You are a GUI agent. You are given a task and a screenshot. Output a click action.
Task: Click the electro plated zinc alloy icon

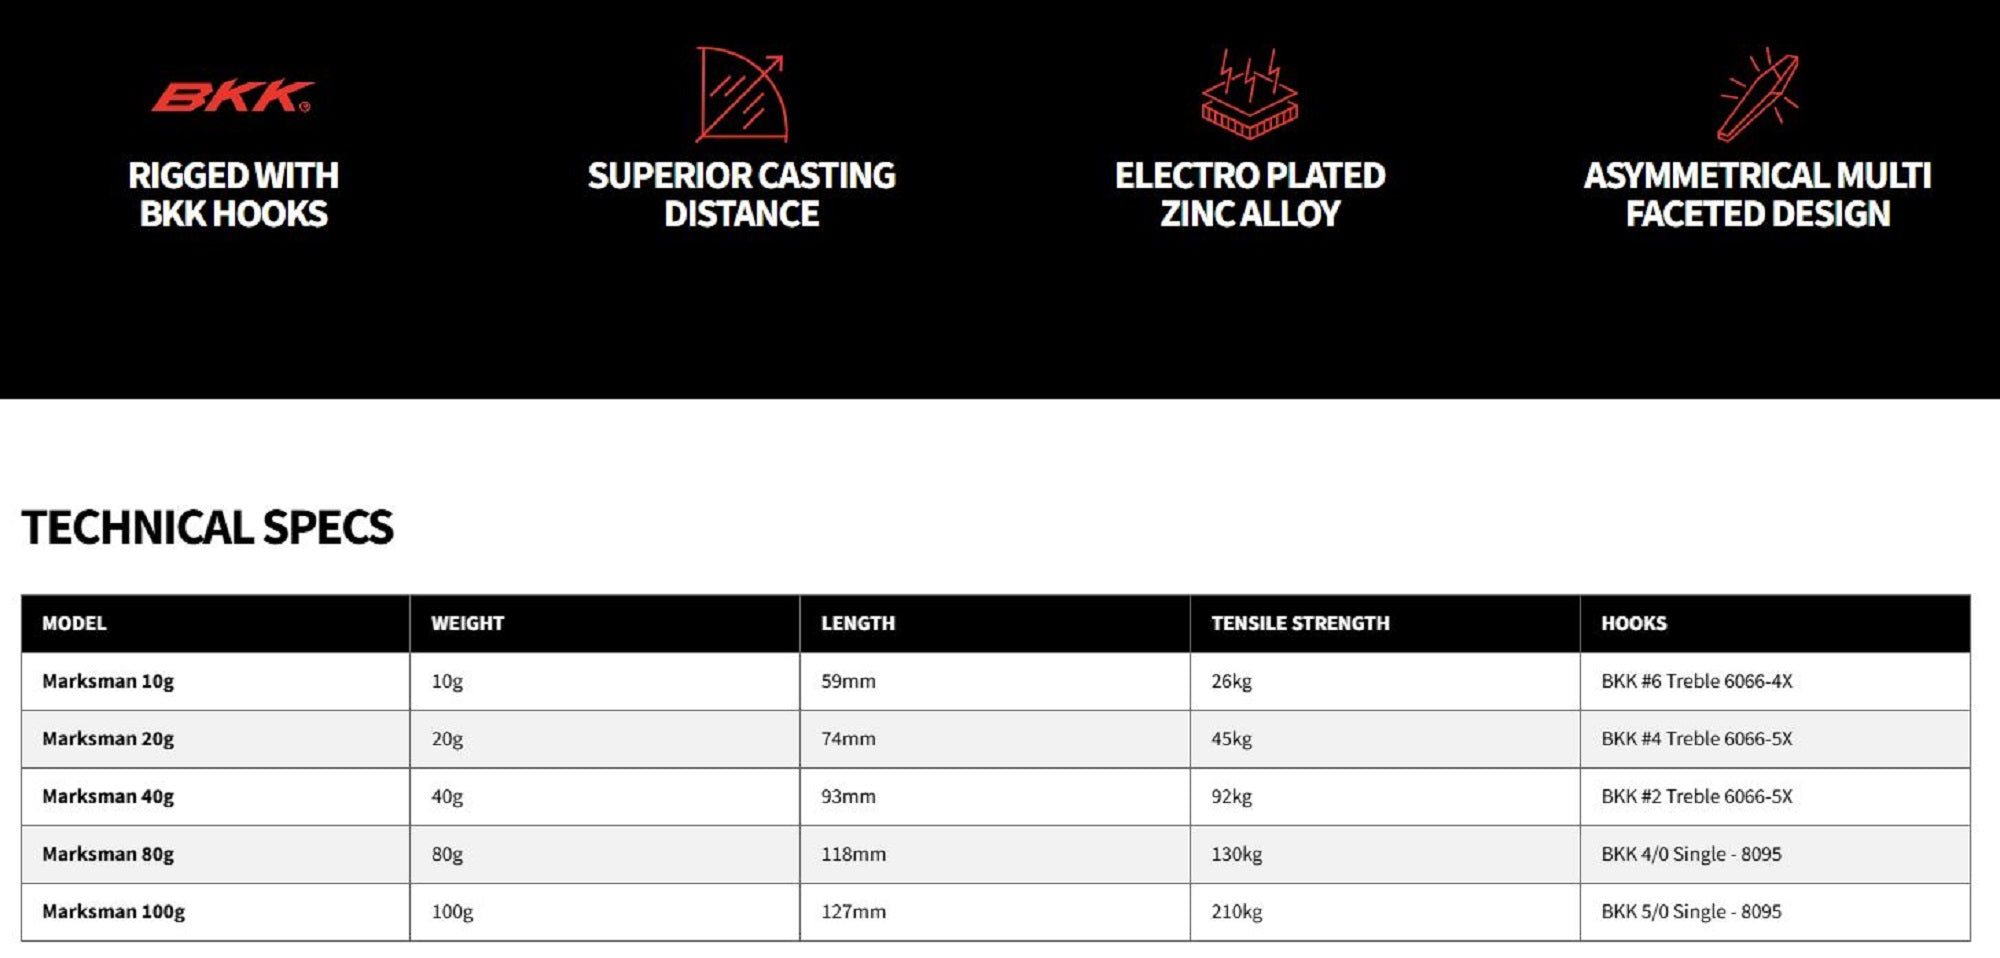[1249, 95]
